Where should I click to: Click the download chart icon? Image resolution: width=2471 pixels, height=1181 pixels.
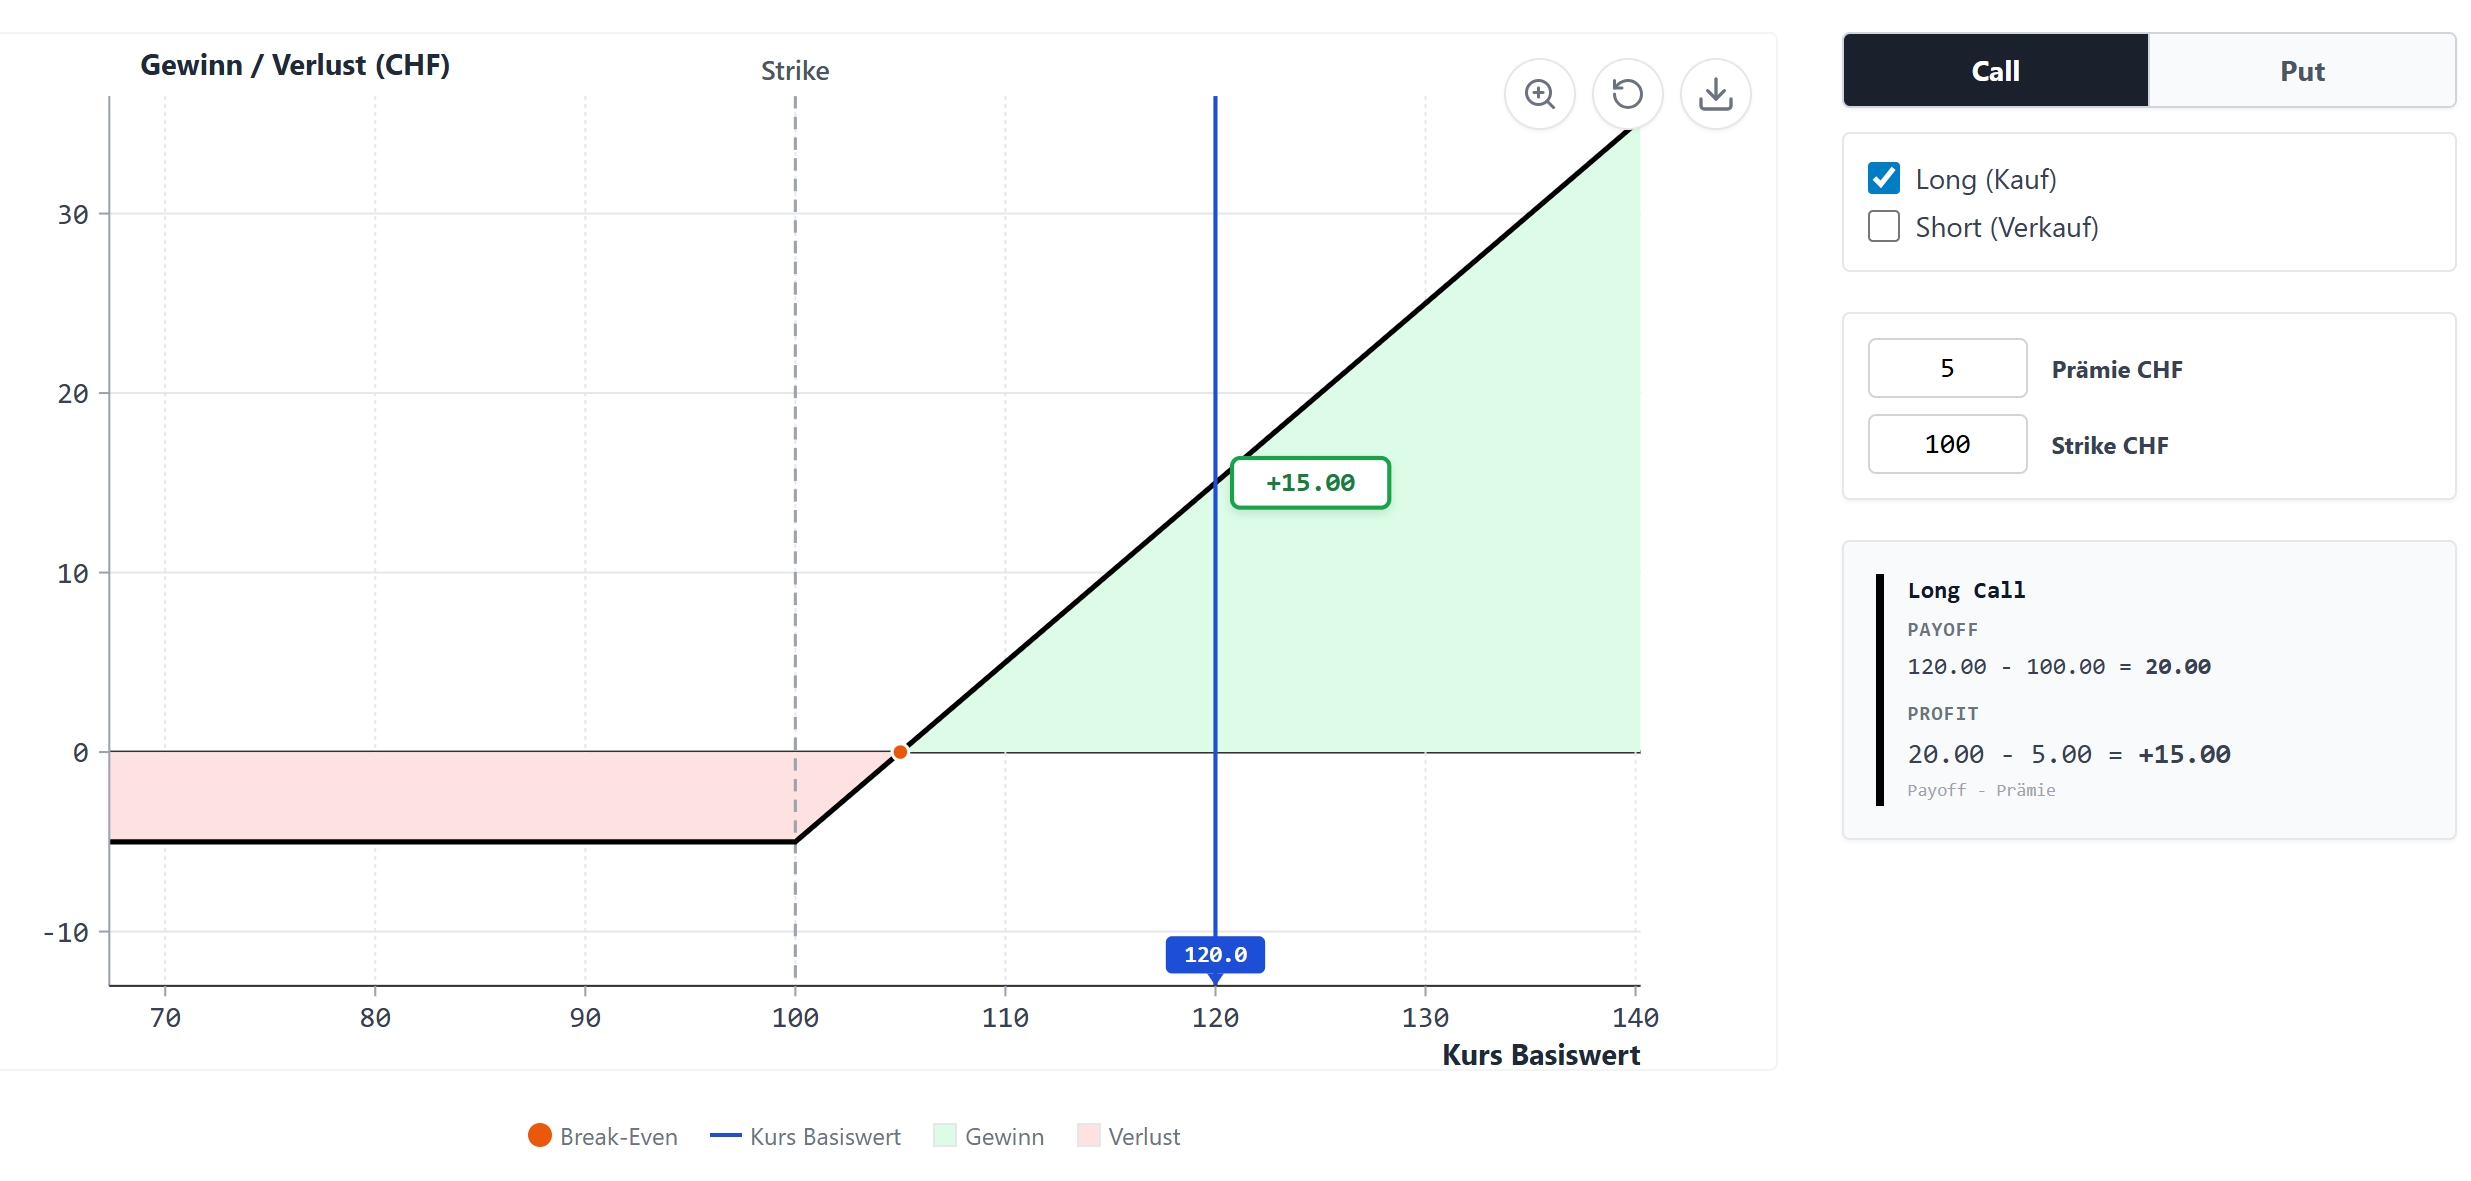tap(1715, 94)
